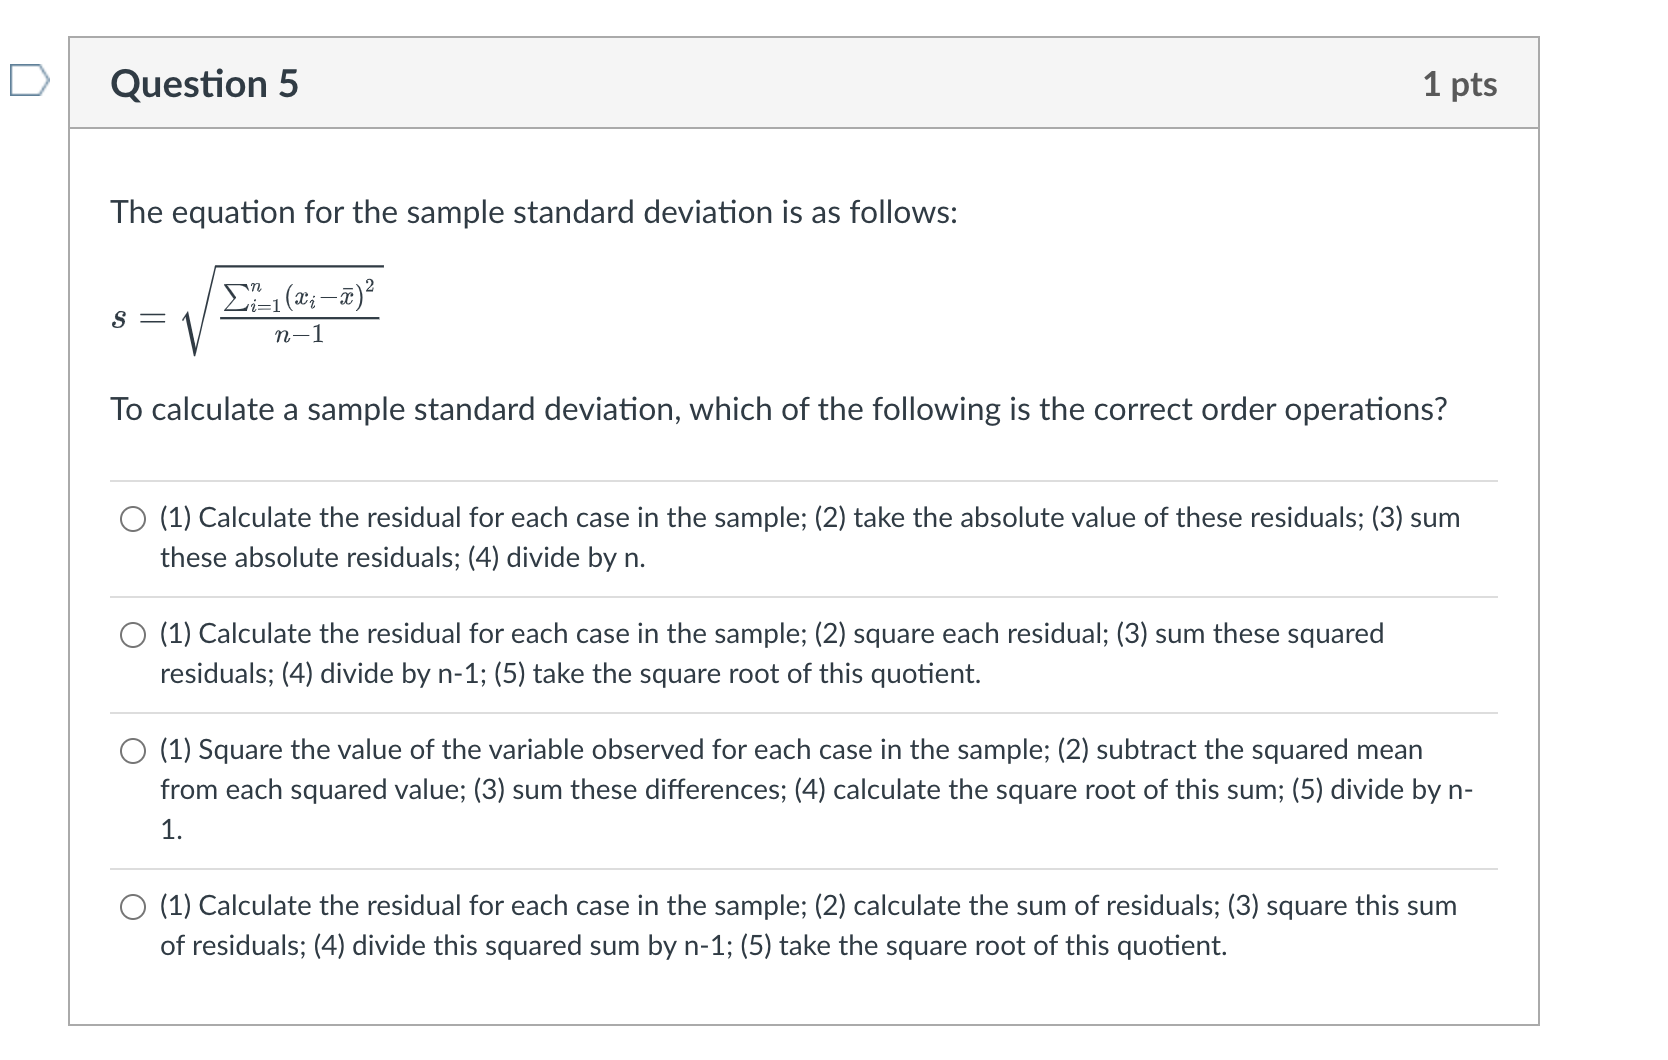This screenshot has width=1668, height=1060.
Task: Click the gray question header bar
Action: click(800, 84)
